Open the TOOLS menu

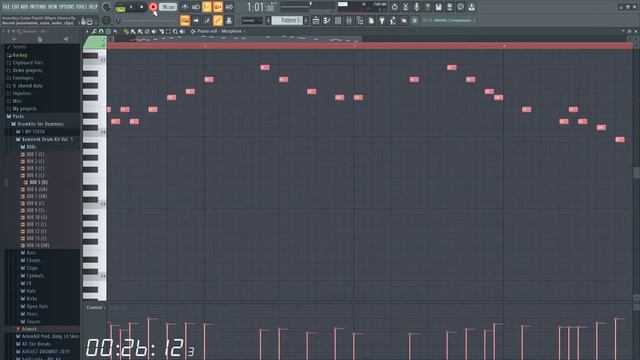coord(81,7)
